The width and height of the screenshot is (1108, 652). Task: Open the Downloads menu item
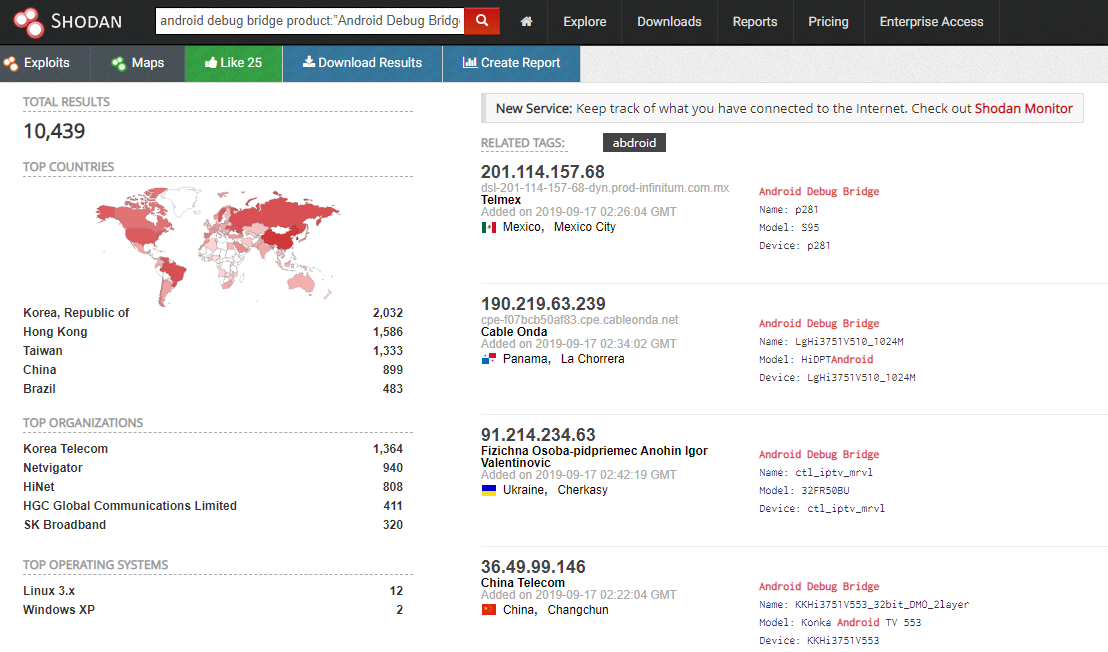(x=669, y=22)
